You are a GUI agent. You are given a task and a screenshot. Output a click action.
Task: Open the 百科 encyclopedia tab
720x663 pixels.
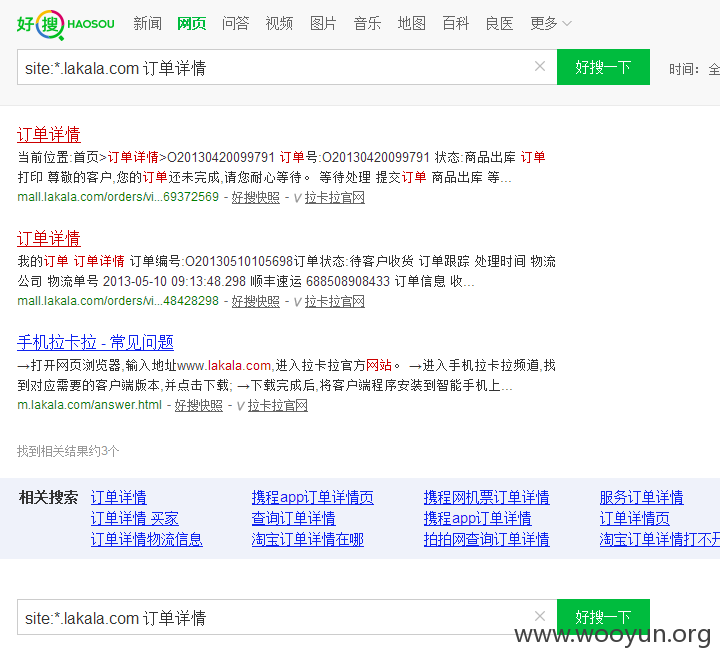[456, 23]
